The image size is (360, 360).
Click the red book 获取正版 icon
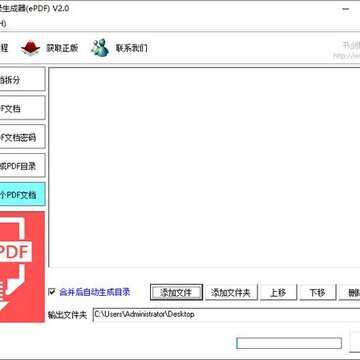31,48
